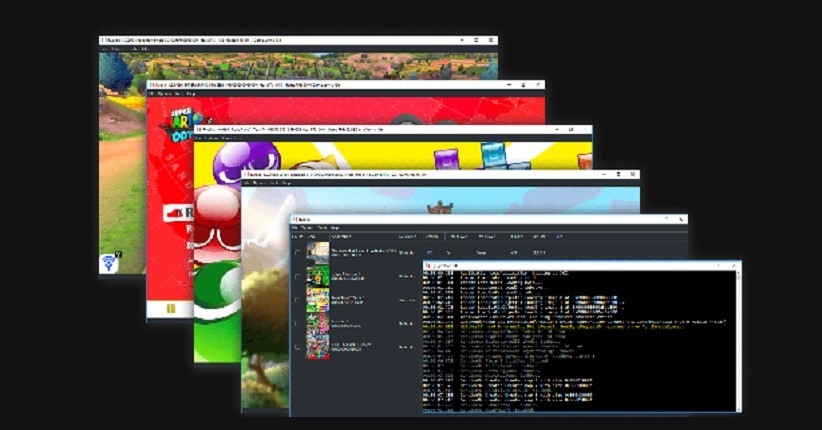
Task: Click title icon of Super Mario Odyssey window
Action: [151, 84]
